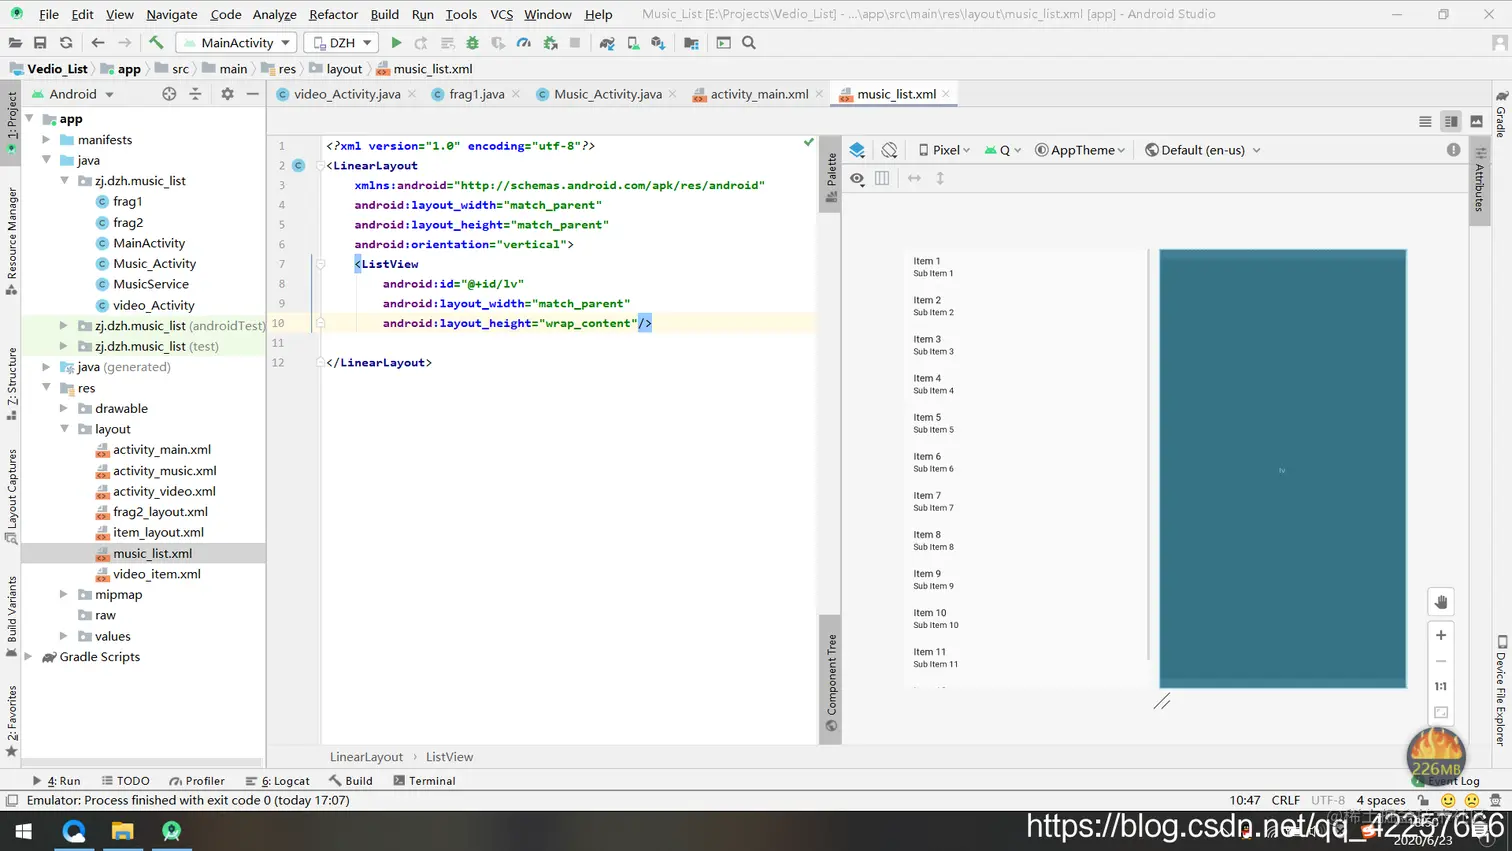Click the Project Structure icon
The width and height of the screenshot is (1512, 851).
[691, 43]
